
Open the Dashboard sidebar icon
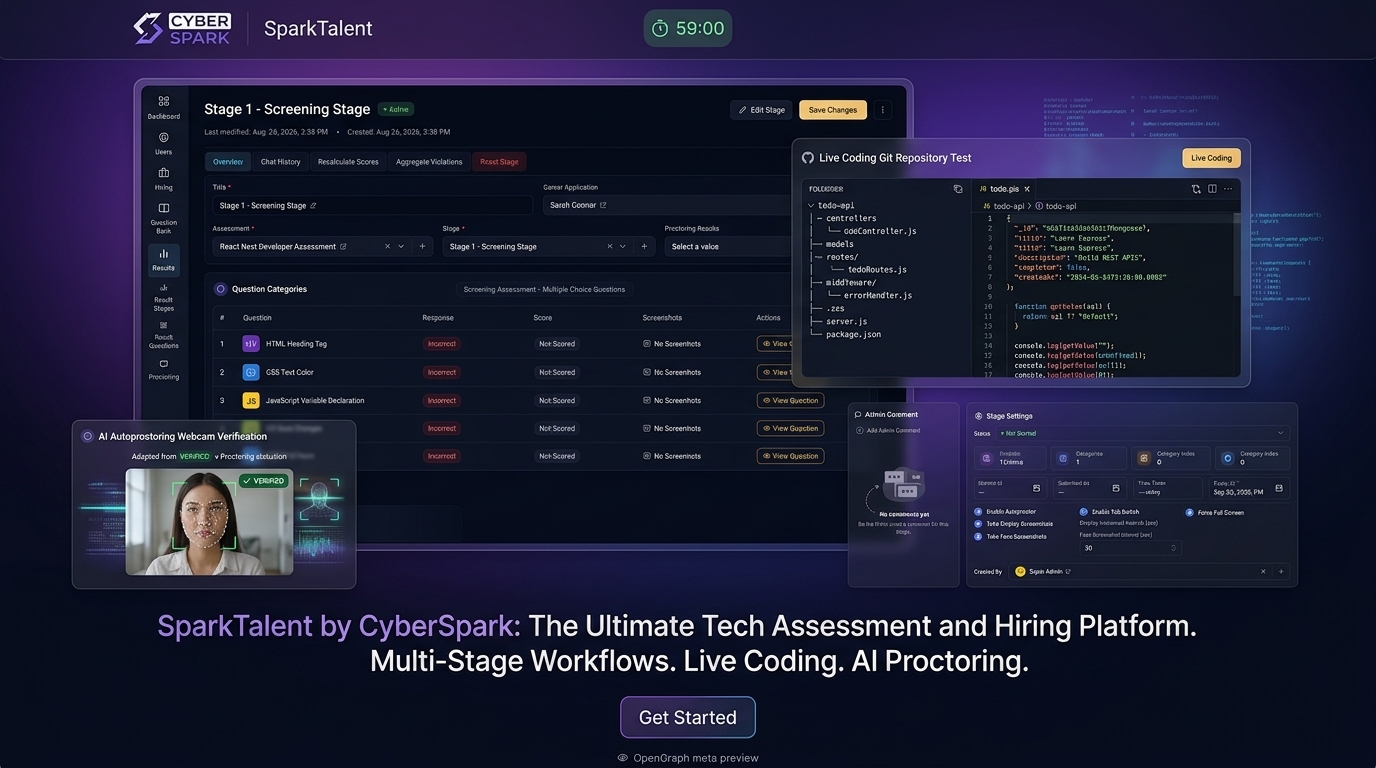click(164, 101)
